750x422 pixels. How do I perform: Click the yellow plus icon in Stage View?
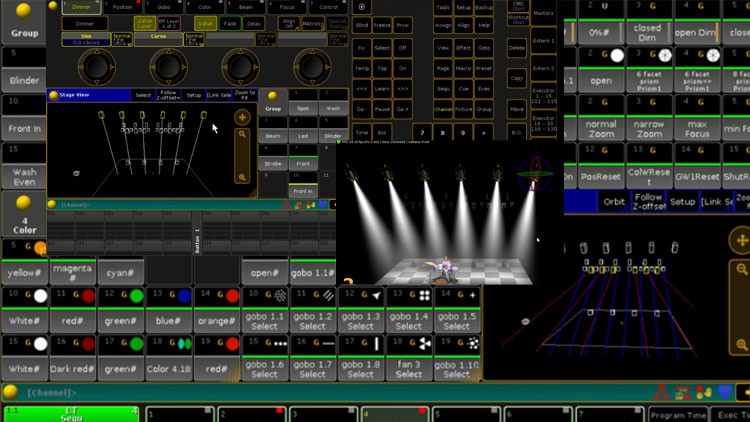coord(242,116)
